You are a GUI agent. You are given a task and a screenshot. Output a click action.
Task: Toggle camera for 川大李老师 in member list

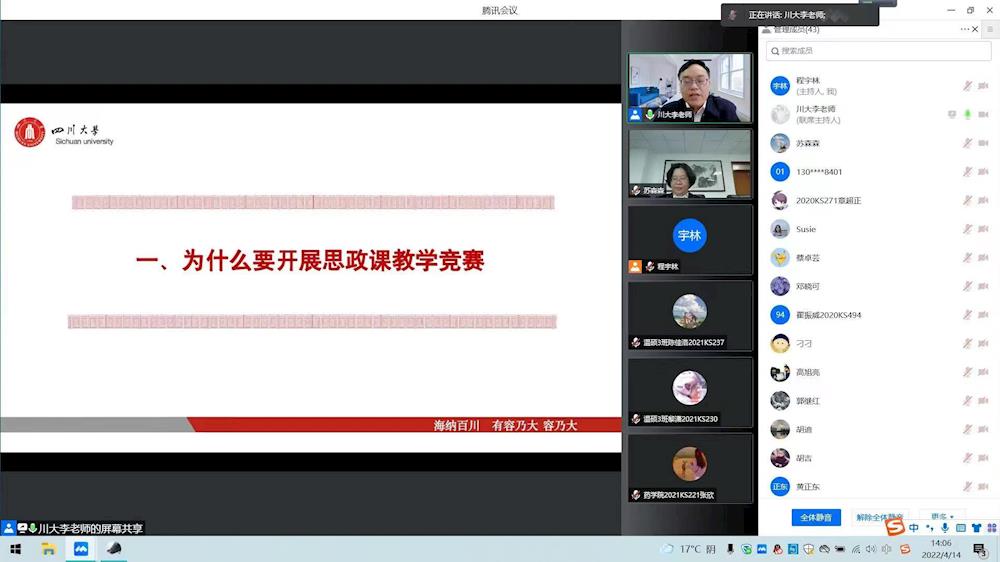(x=983, y=114)
